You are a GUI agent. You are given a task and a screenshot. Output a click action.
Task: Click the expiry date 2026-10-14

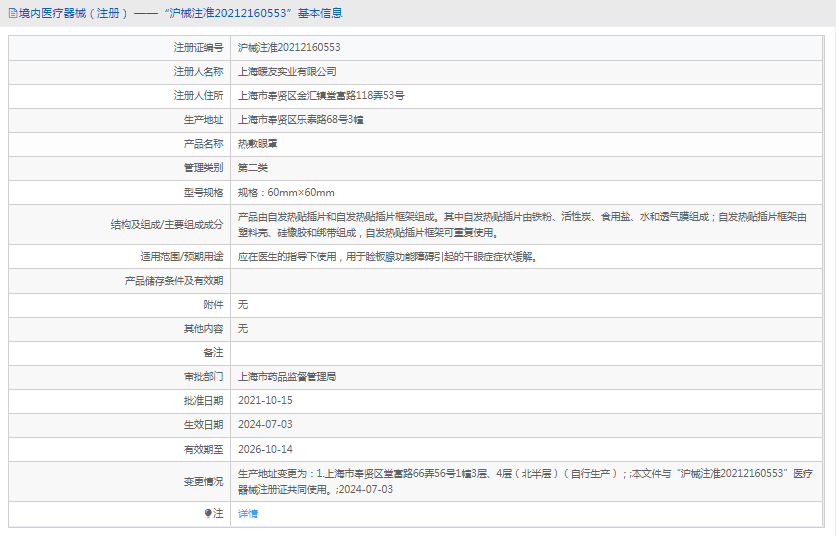(x=265, y=449)
